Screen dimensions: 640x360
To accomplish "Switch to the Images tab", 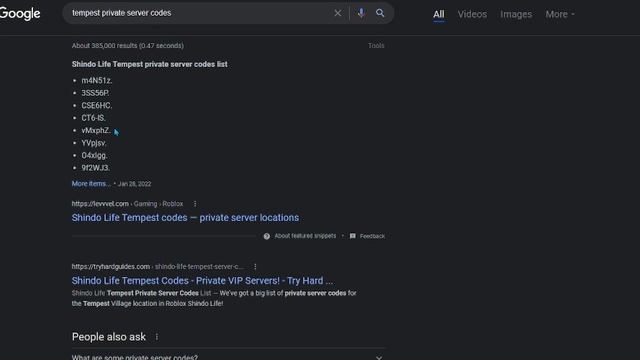I will pyautogui.click(x=516, y=14).
